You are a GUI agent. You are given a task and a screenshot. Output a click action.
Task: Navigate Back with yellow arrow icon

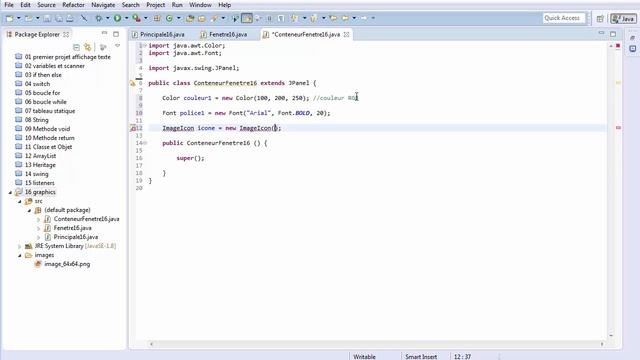[345, 18]
